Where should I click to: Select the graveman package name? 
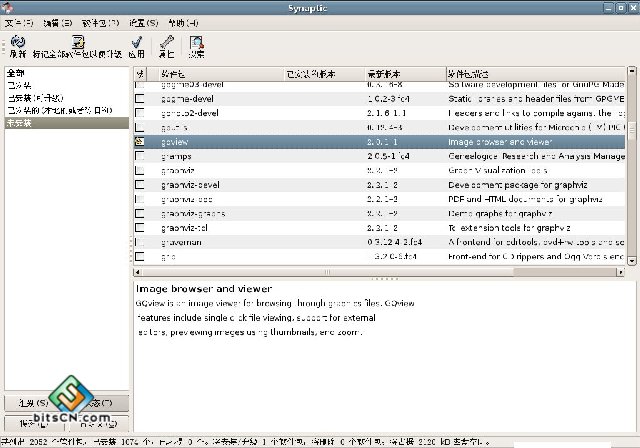181,242
